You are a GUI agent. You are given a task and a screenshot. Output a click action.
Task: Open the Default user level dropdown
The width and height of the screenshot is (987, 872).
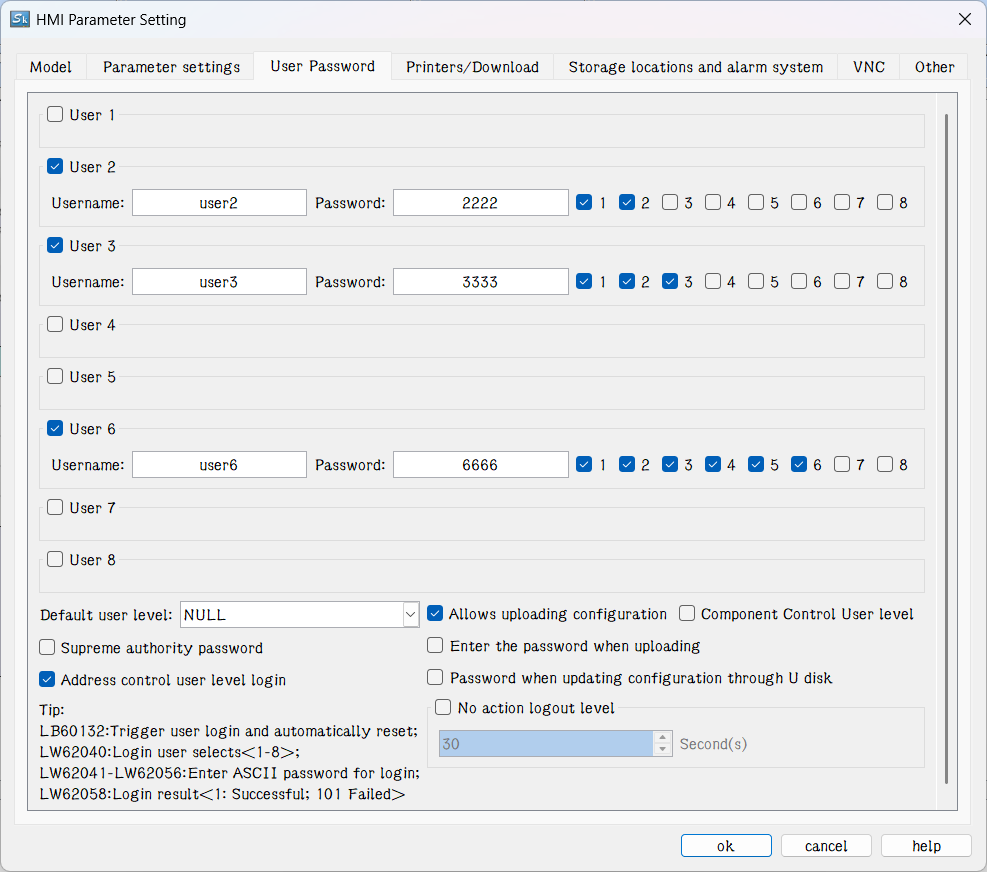(x=299, y=615)
